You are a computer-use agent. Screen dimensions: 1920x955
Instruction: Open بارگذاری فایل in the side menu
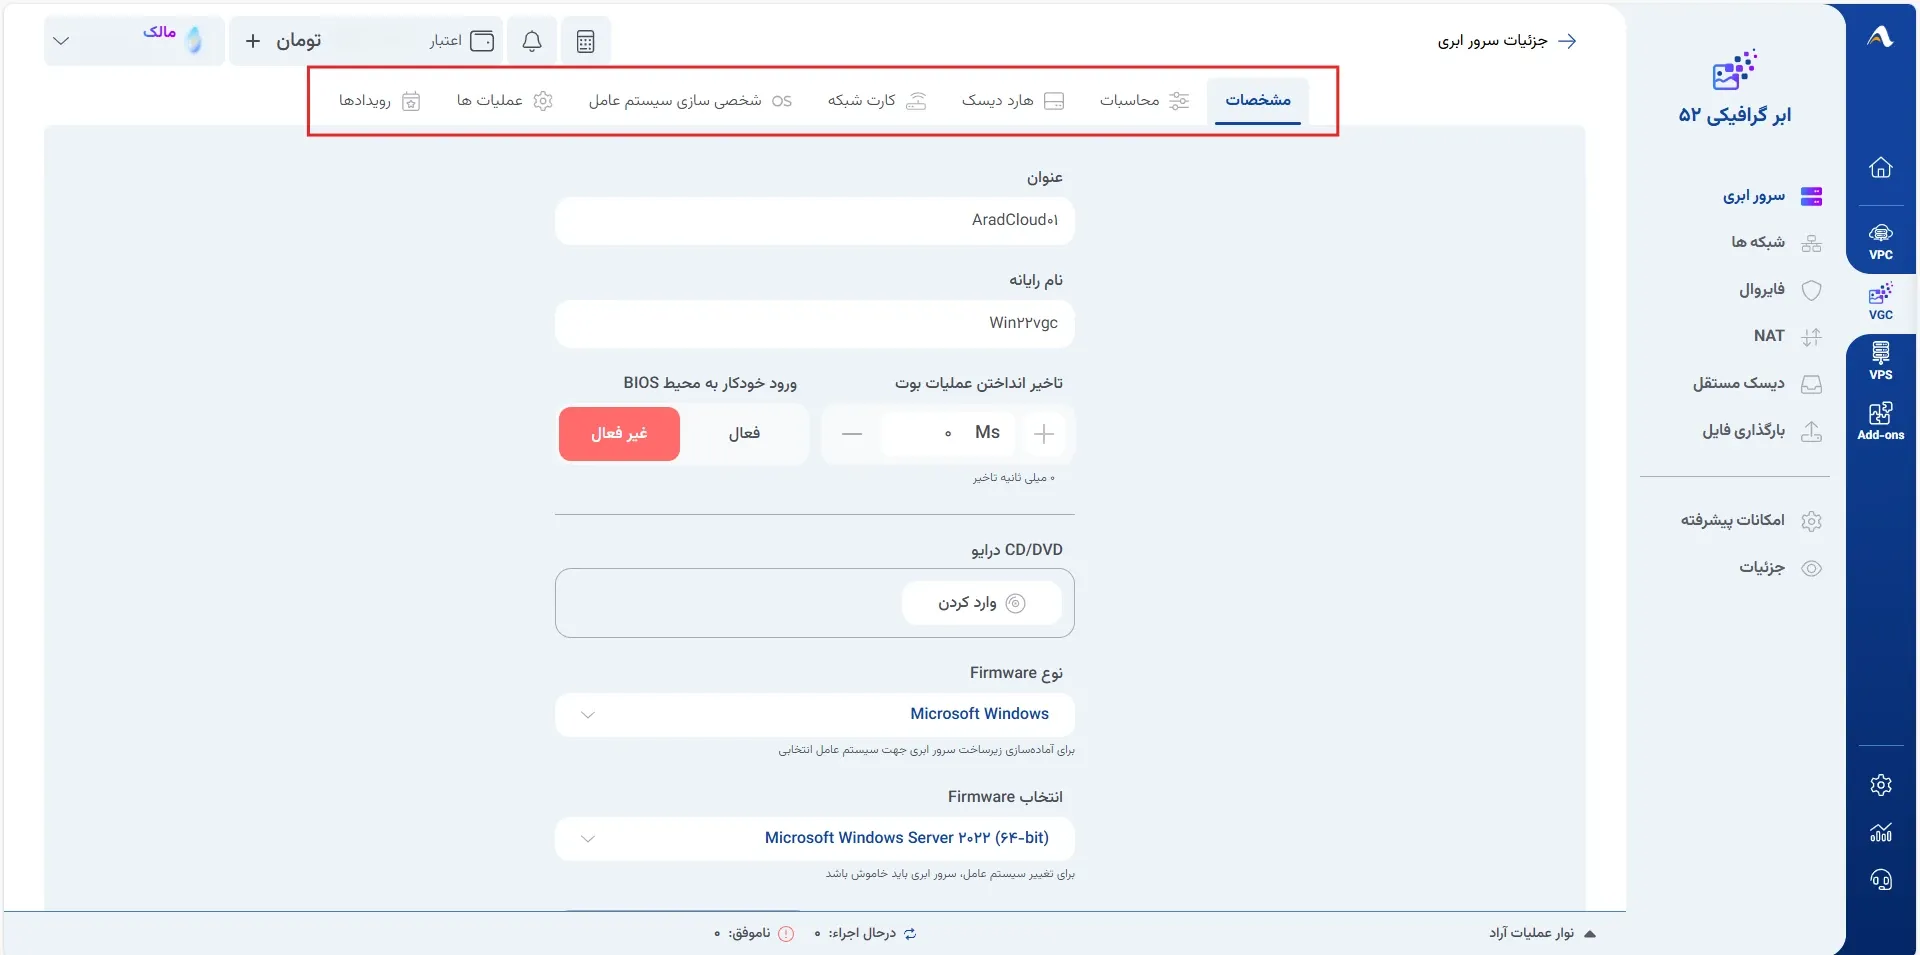pos(1762,431)
